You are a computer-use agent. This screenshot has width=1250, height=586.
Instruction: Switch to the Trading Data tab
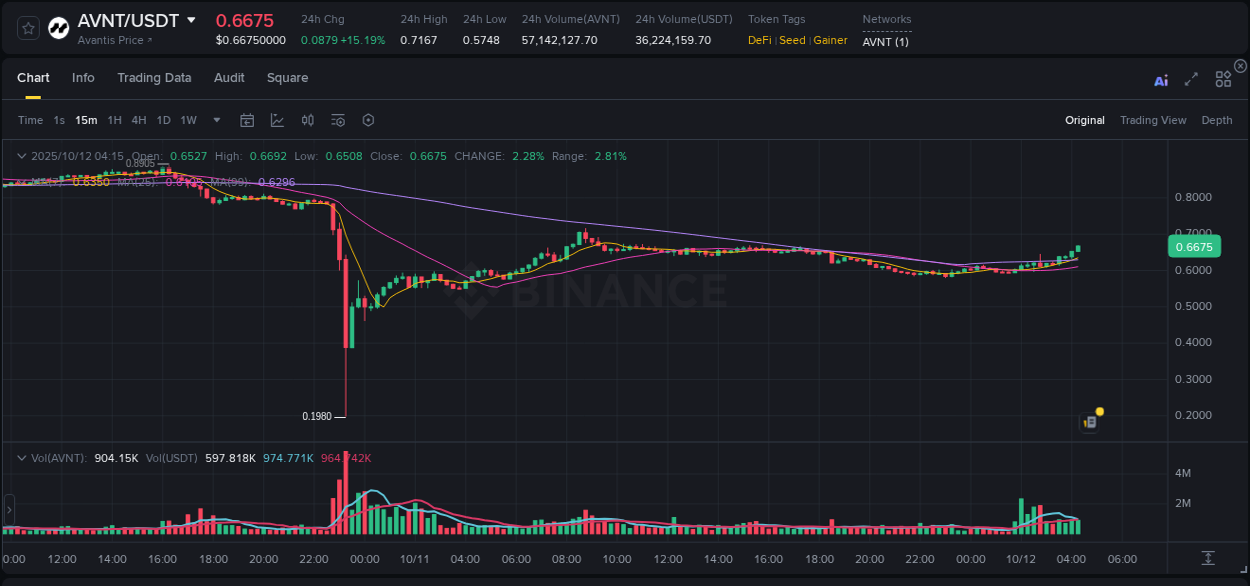point(154,77)
